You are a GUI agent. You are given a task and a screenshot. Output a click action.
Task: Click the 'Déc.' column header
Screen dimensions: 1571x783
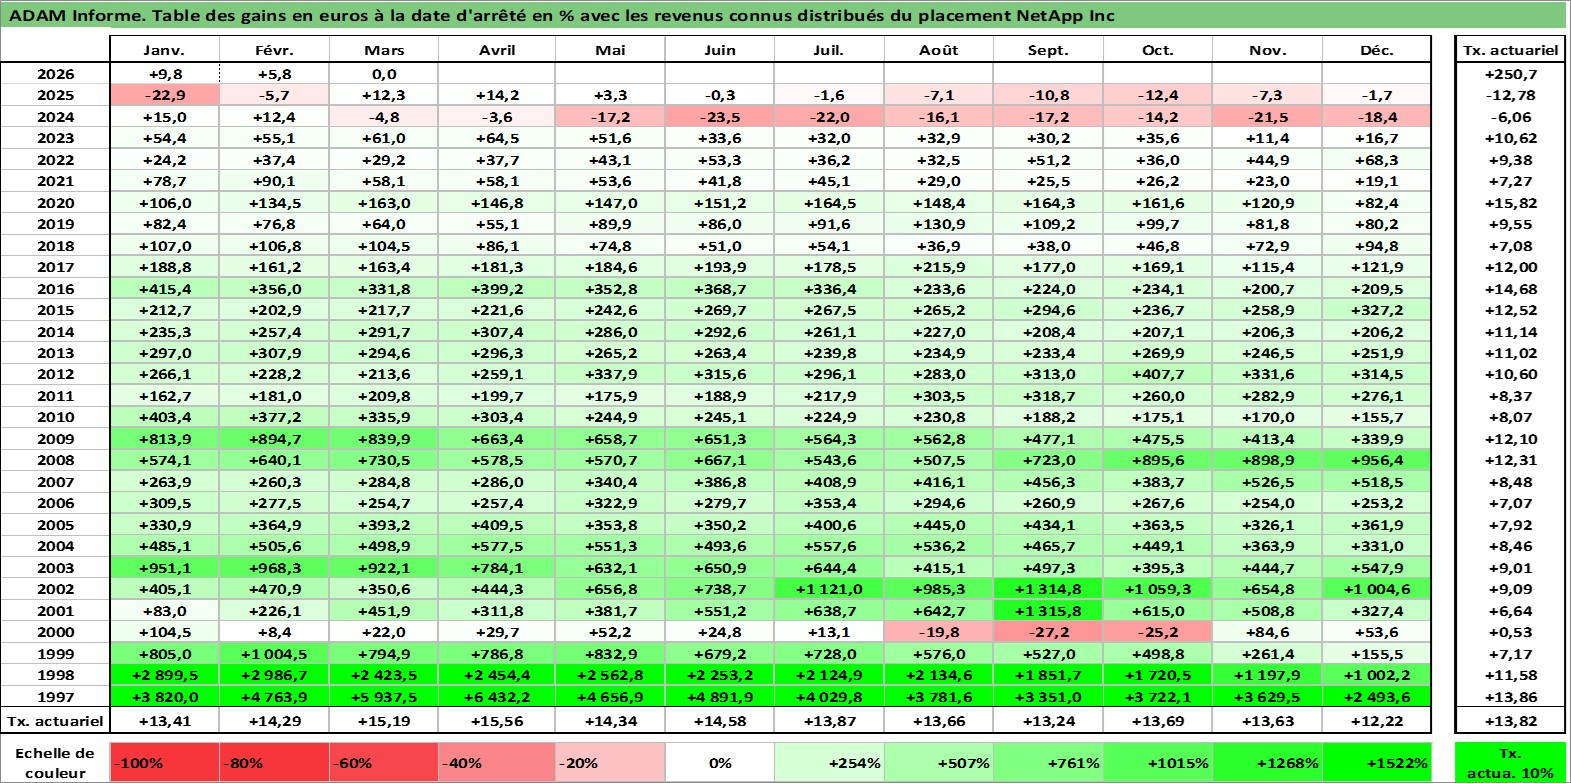pos(1377,50)
